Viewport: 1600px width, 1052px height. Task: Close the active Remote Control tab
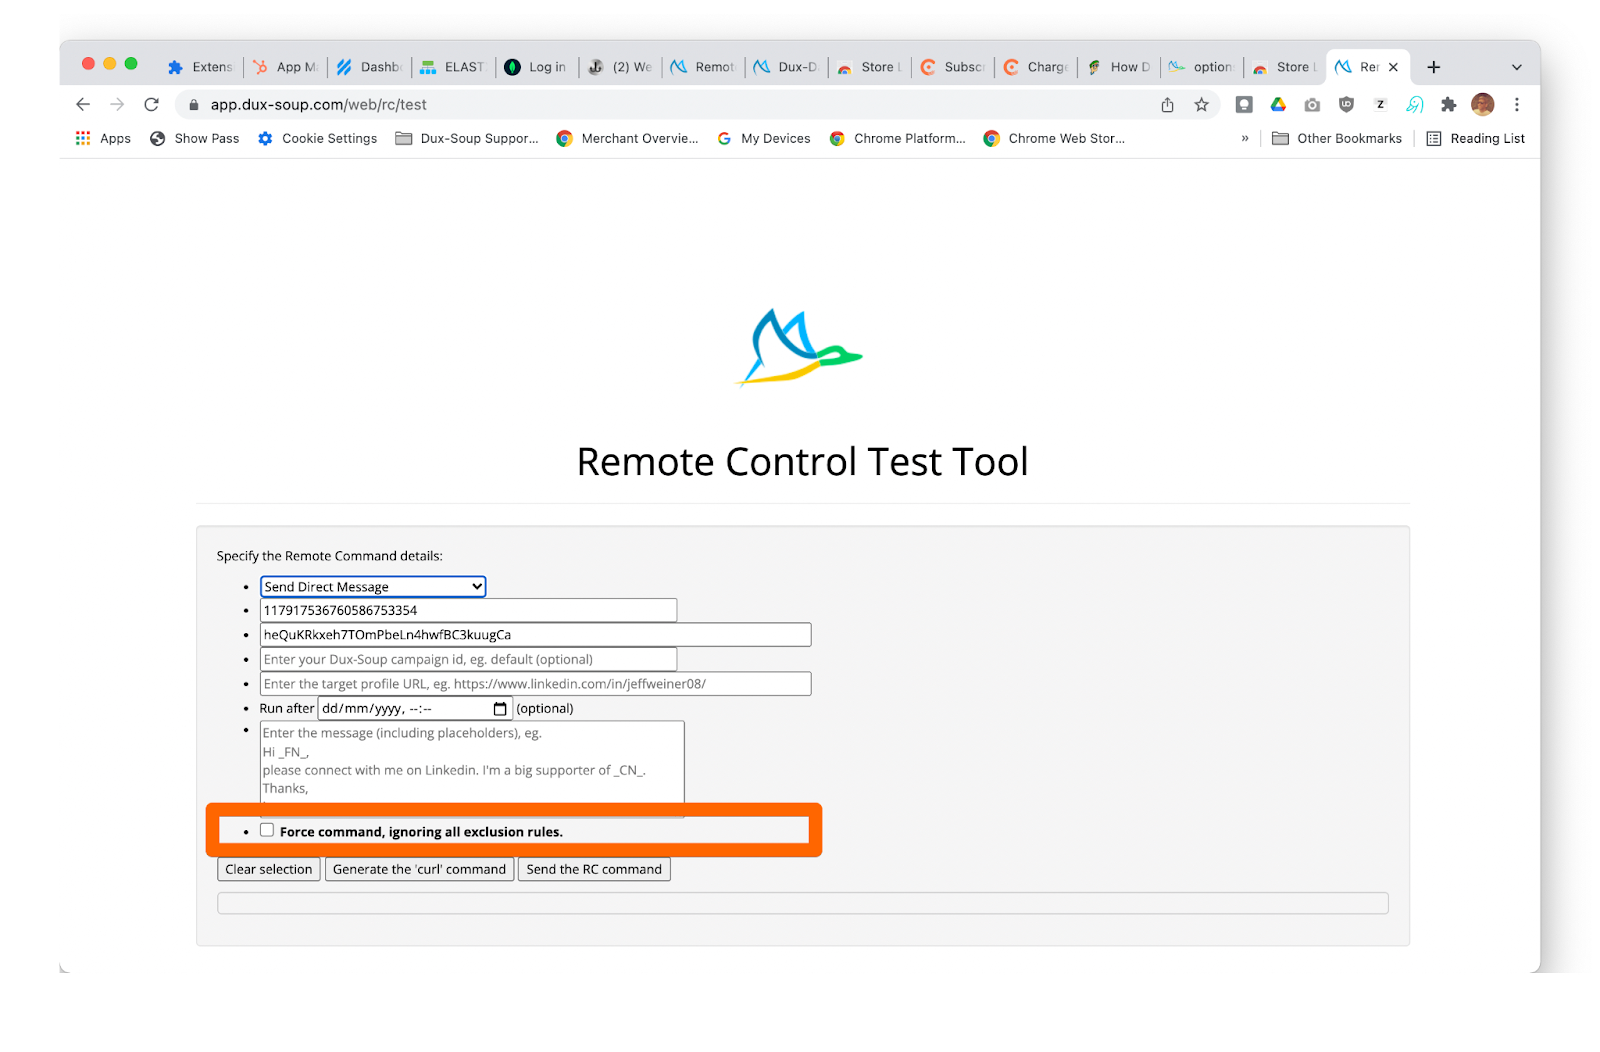click(1393, 67)
